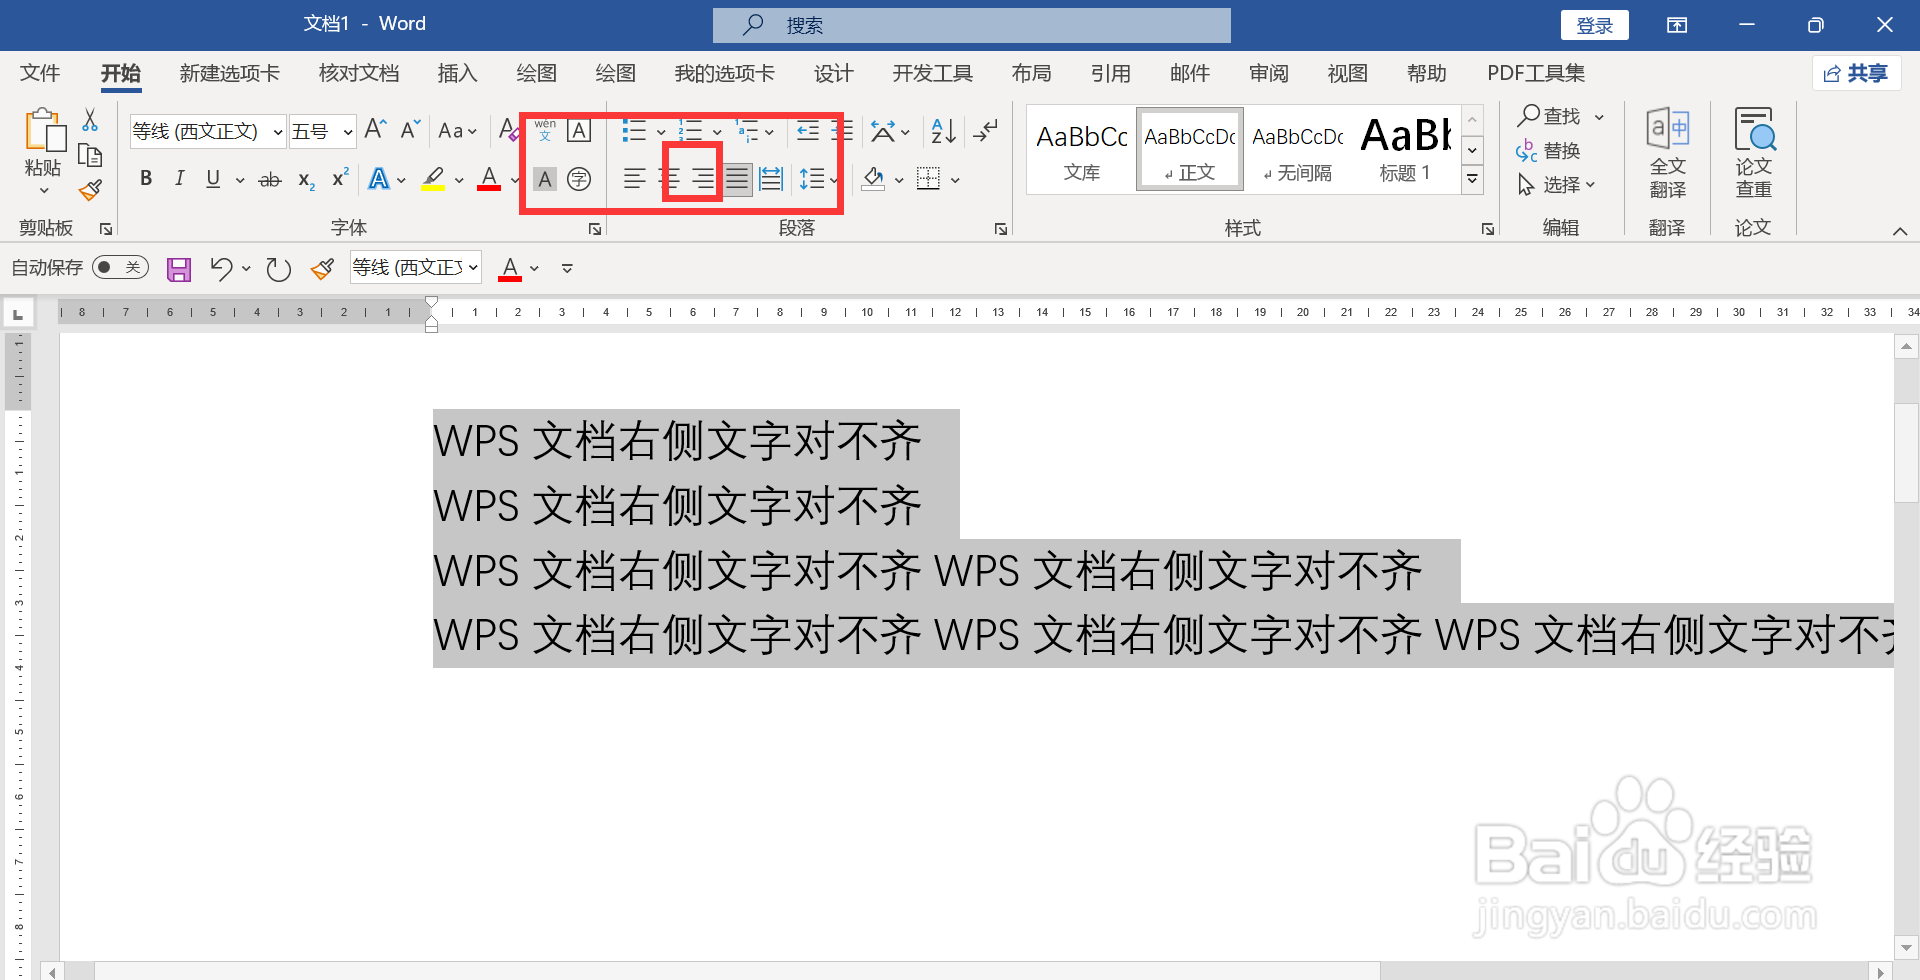Apply character border icon

click(x=579, y=130)
